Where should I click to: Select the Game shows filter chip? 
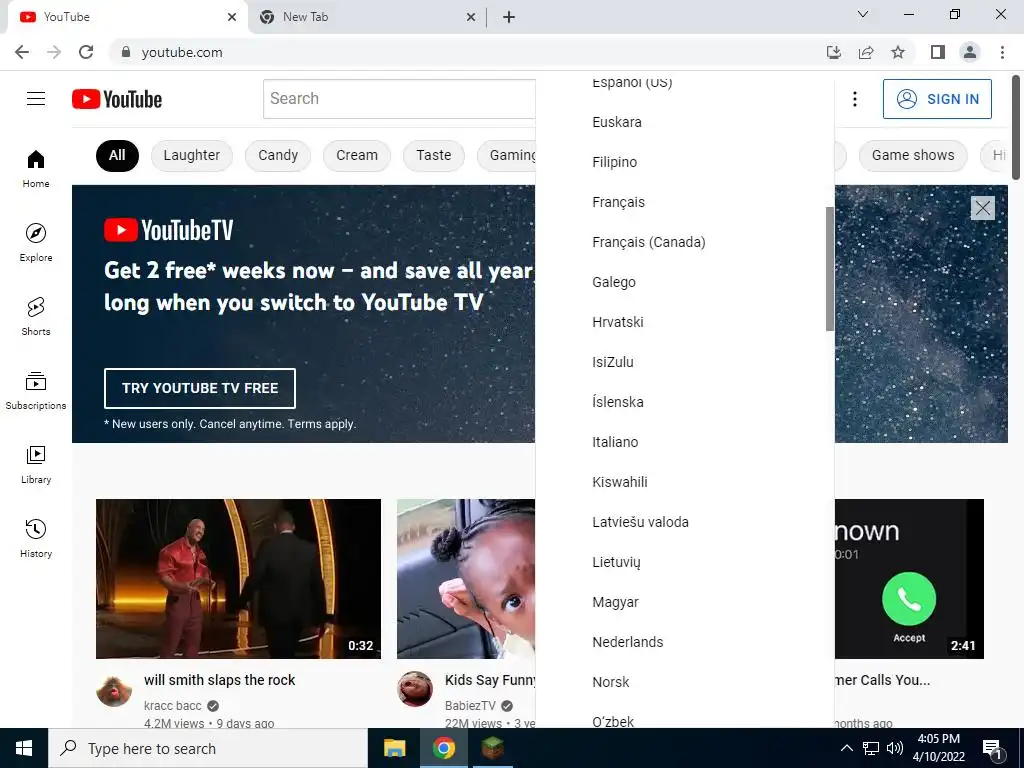[913, 155]
